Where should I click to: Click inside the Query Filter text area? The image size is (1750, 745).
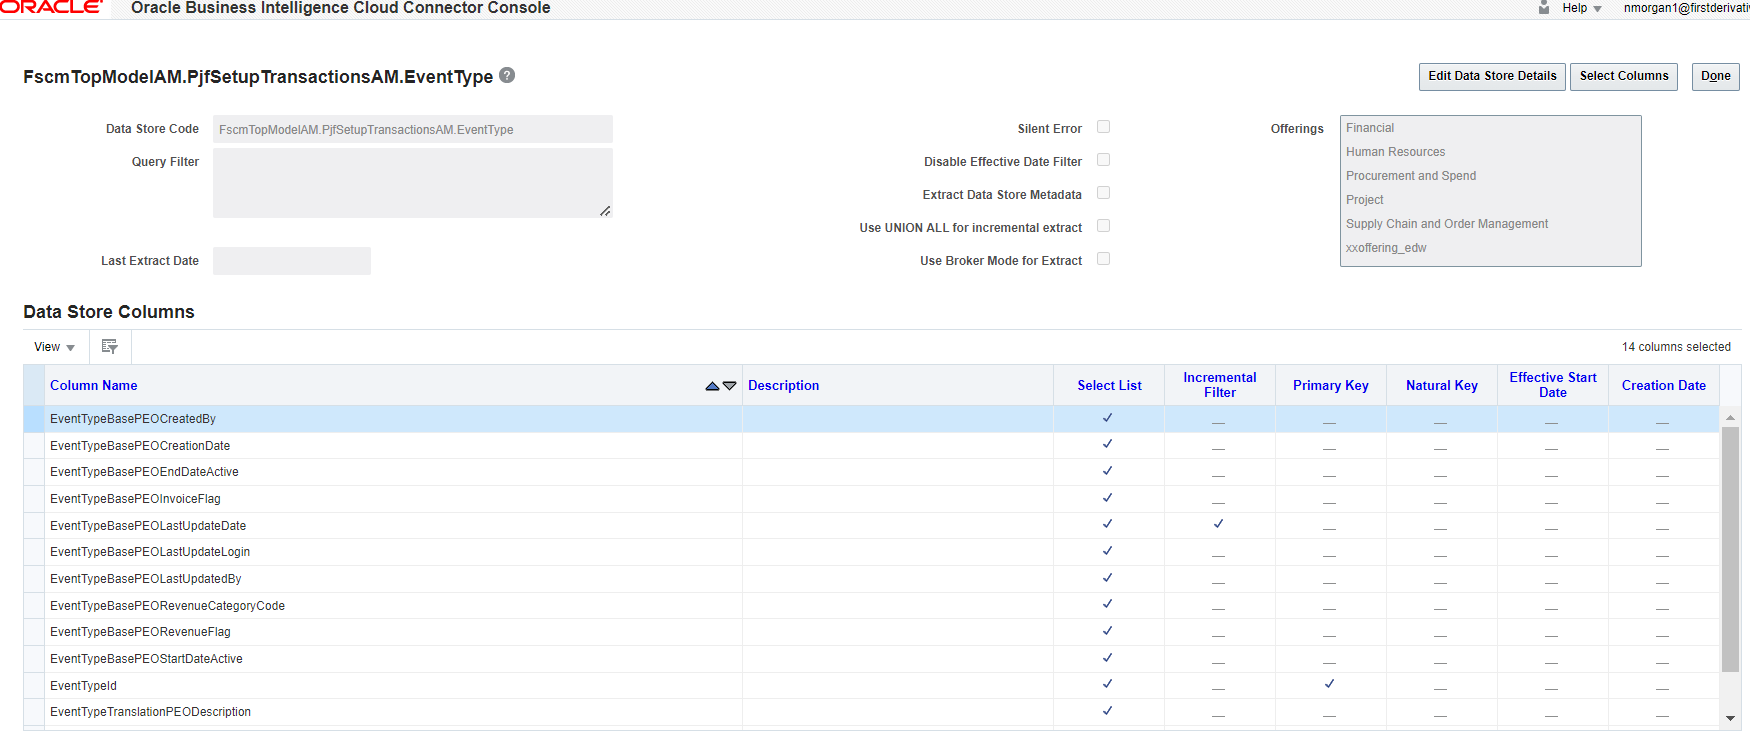[x=412, y=183]
